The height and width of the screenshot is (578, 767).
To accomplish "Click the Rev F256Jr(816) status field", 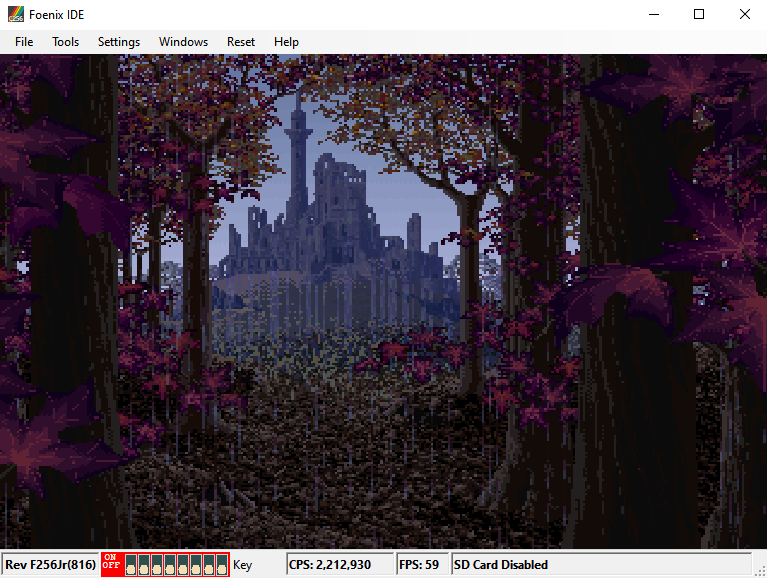I will click(50, 565).
